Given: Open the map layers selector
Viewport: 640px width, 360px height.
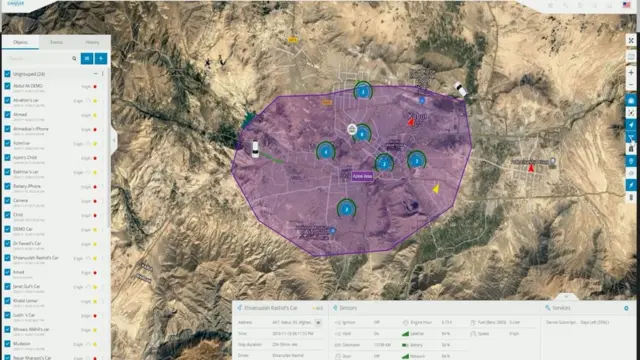Looking at the screenshot, I should point(631,57).
